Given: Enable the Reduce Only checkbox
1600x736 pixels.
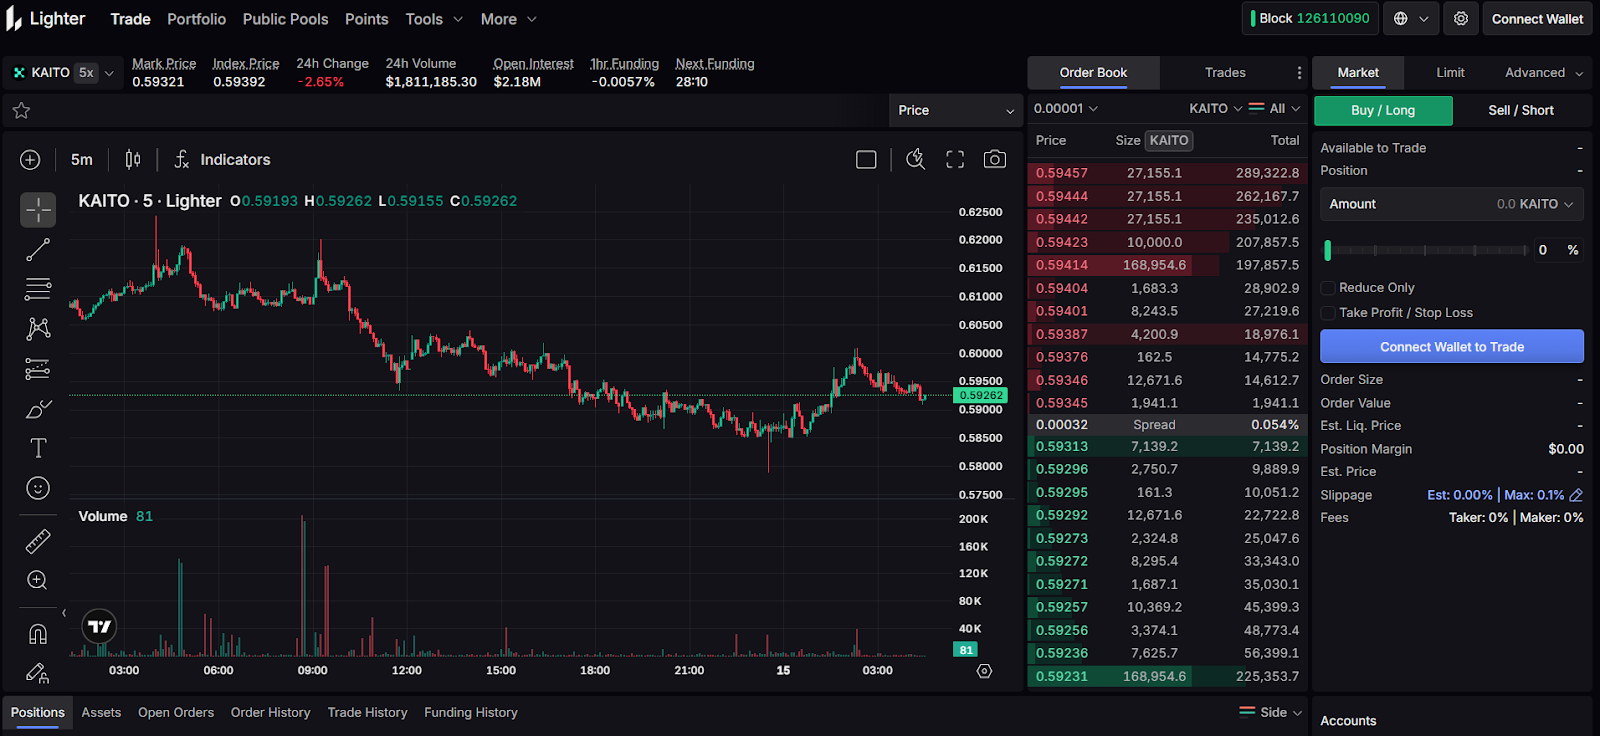Looking at the screenshot, I should pos(1328,288).
